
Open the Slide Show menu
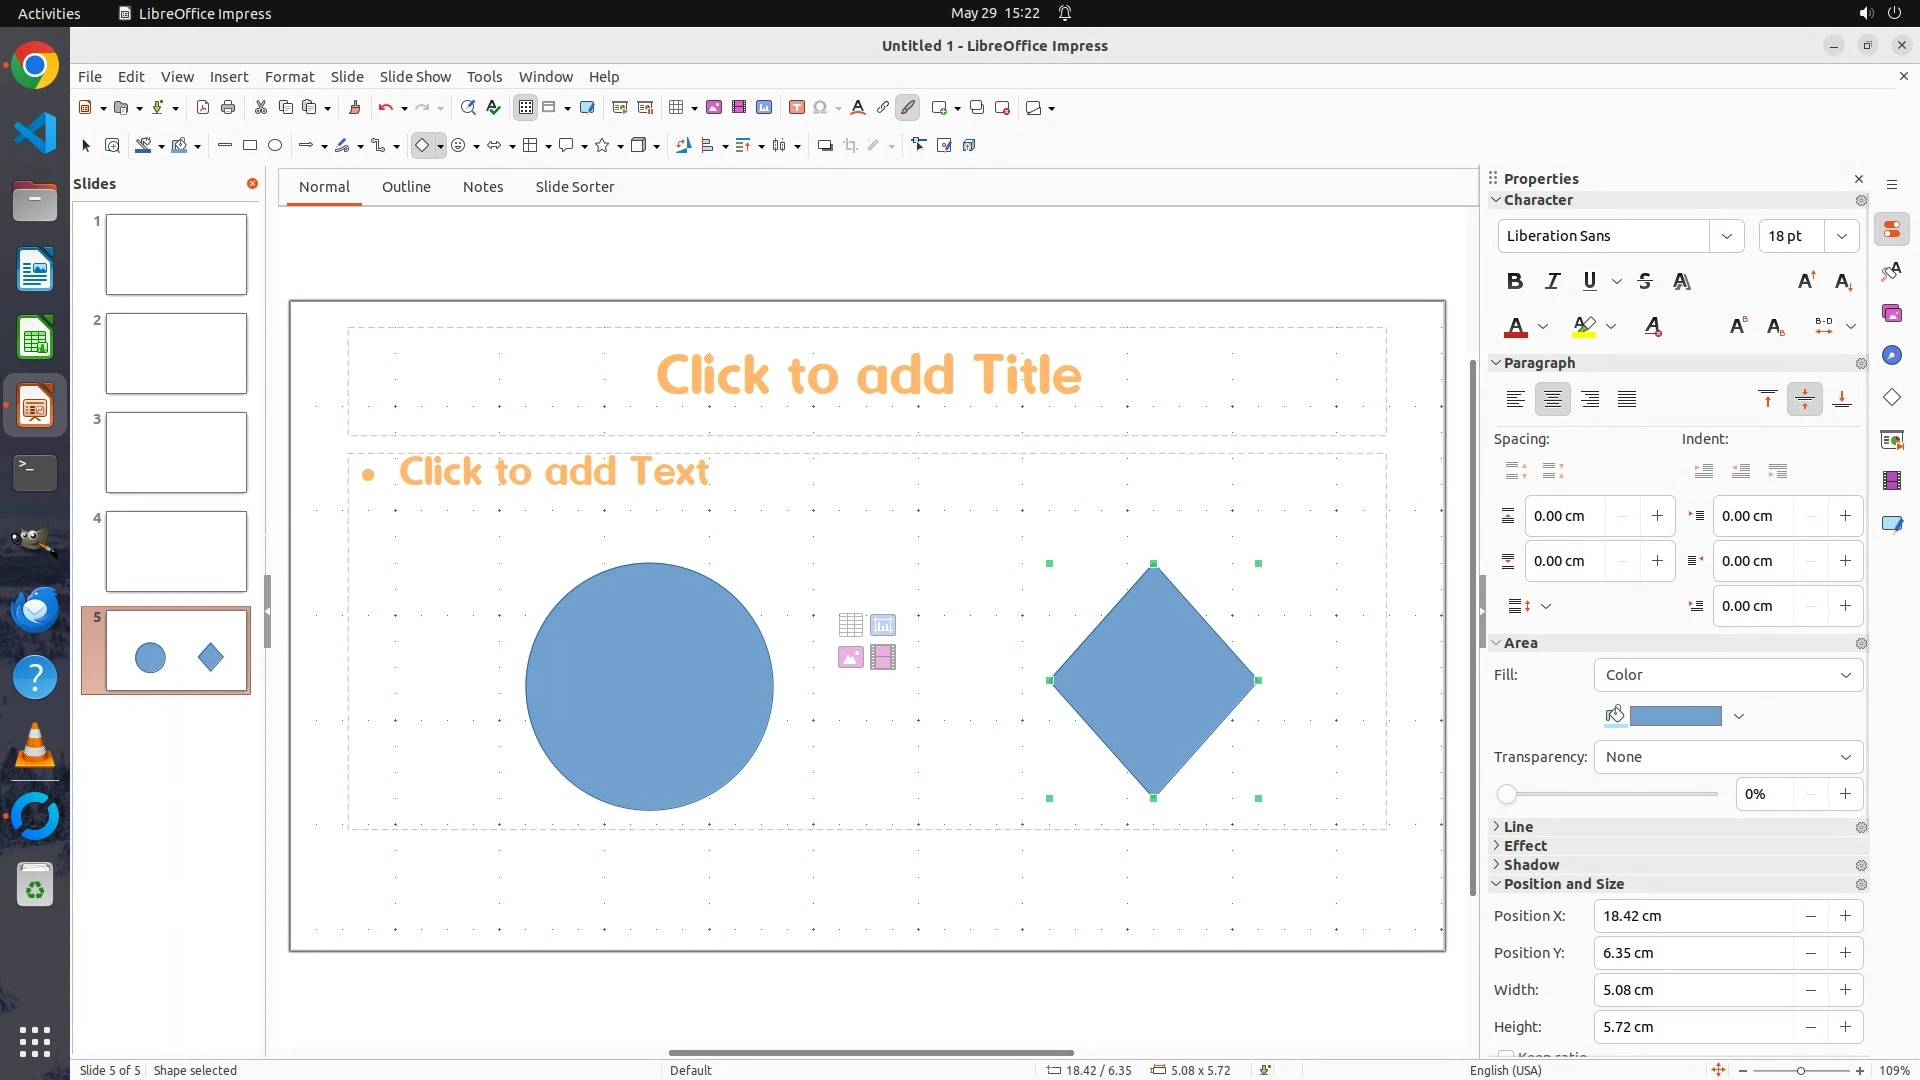[415, 77]
